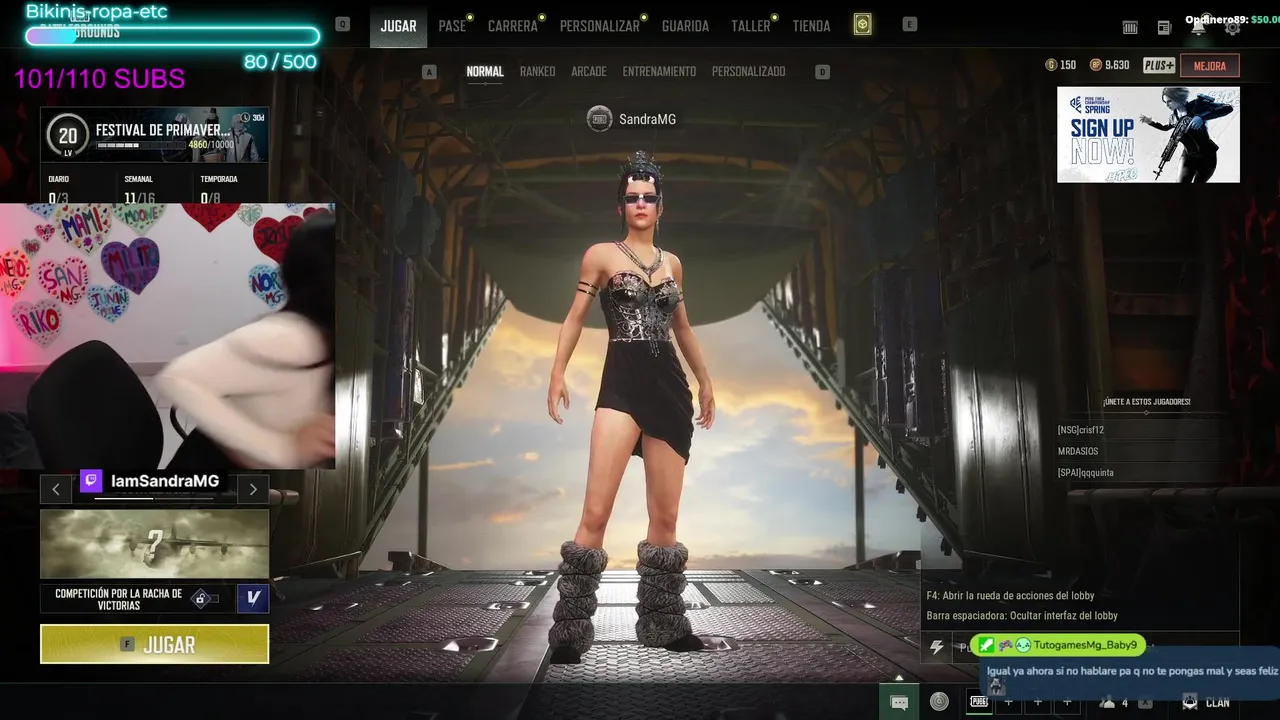Join player [SPAI]qqquinta

(1085, 473)
